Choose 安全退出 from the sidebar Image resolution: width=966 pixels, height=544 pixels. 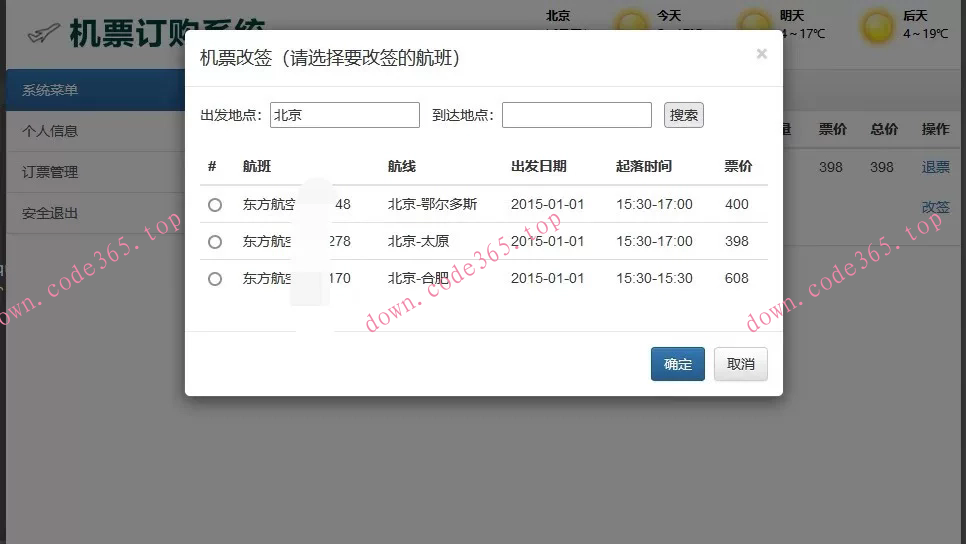pyautogui.click(x=50, y=213)
